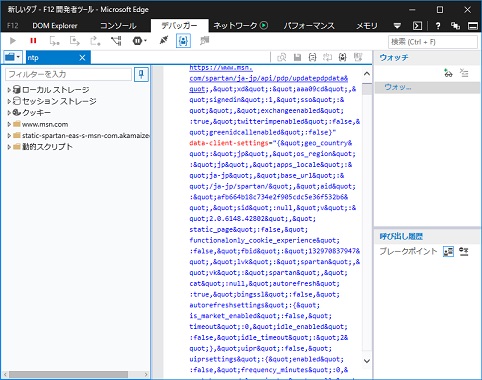Open the more tools overflow dropdown arrow
482x380 pixels.
(397, 26)
